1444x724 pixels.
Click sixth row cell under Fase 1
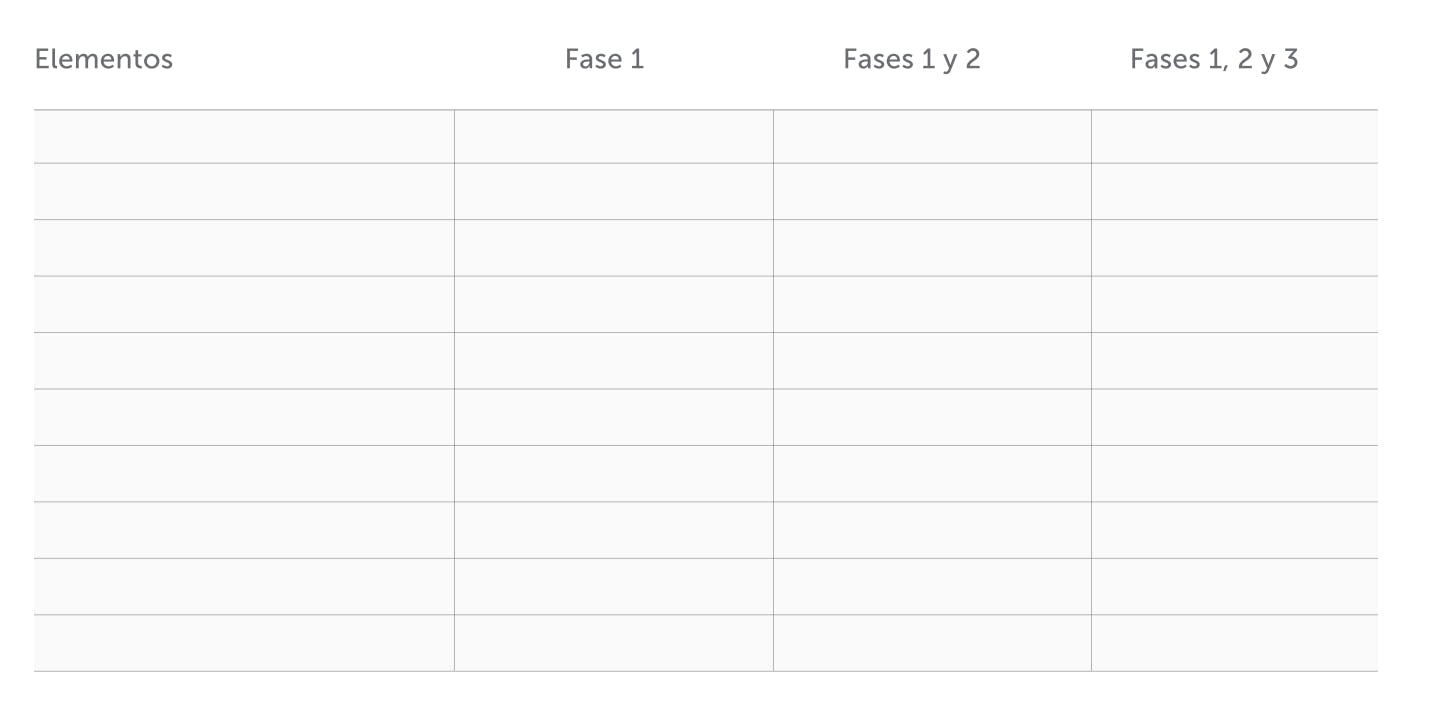click(x=613, y=417)
